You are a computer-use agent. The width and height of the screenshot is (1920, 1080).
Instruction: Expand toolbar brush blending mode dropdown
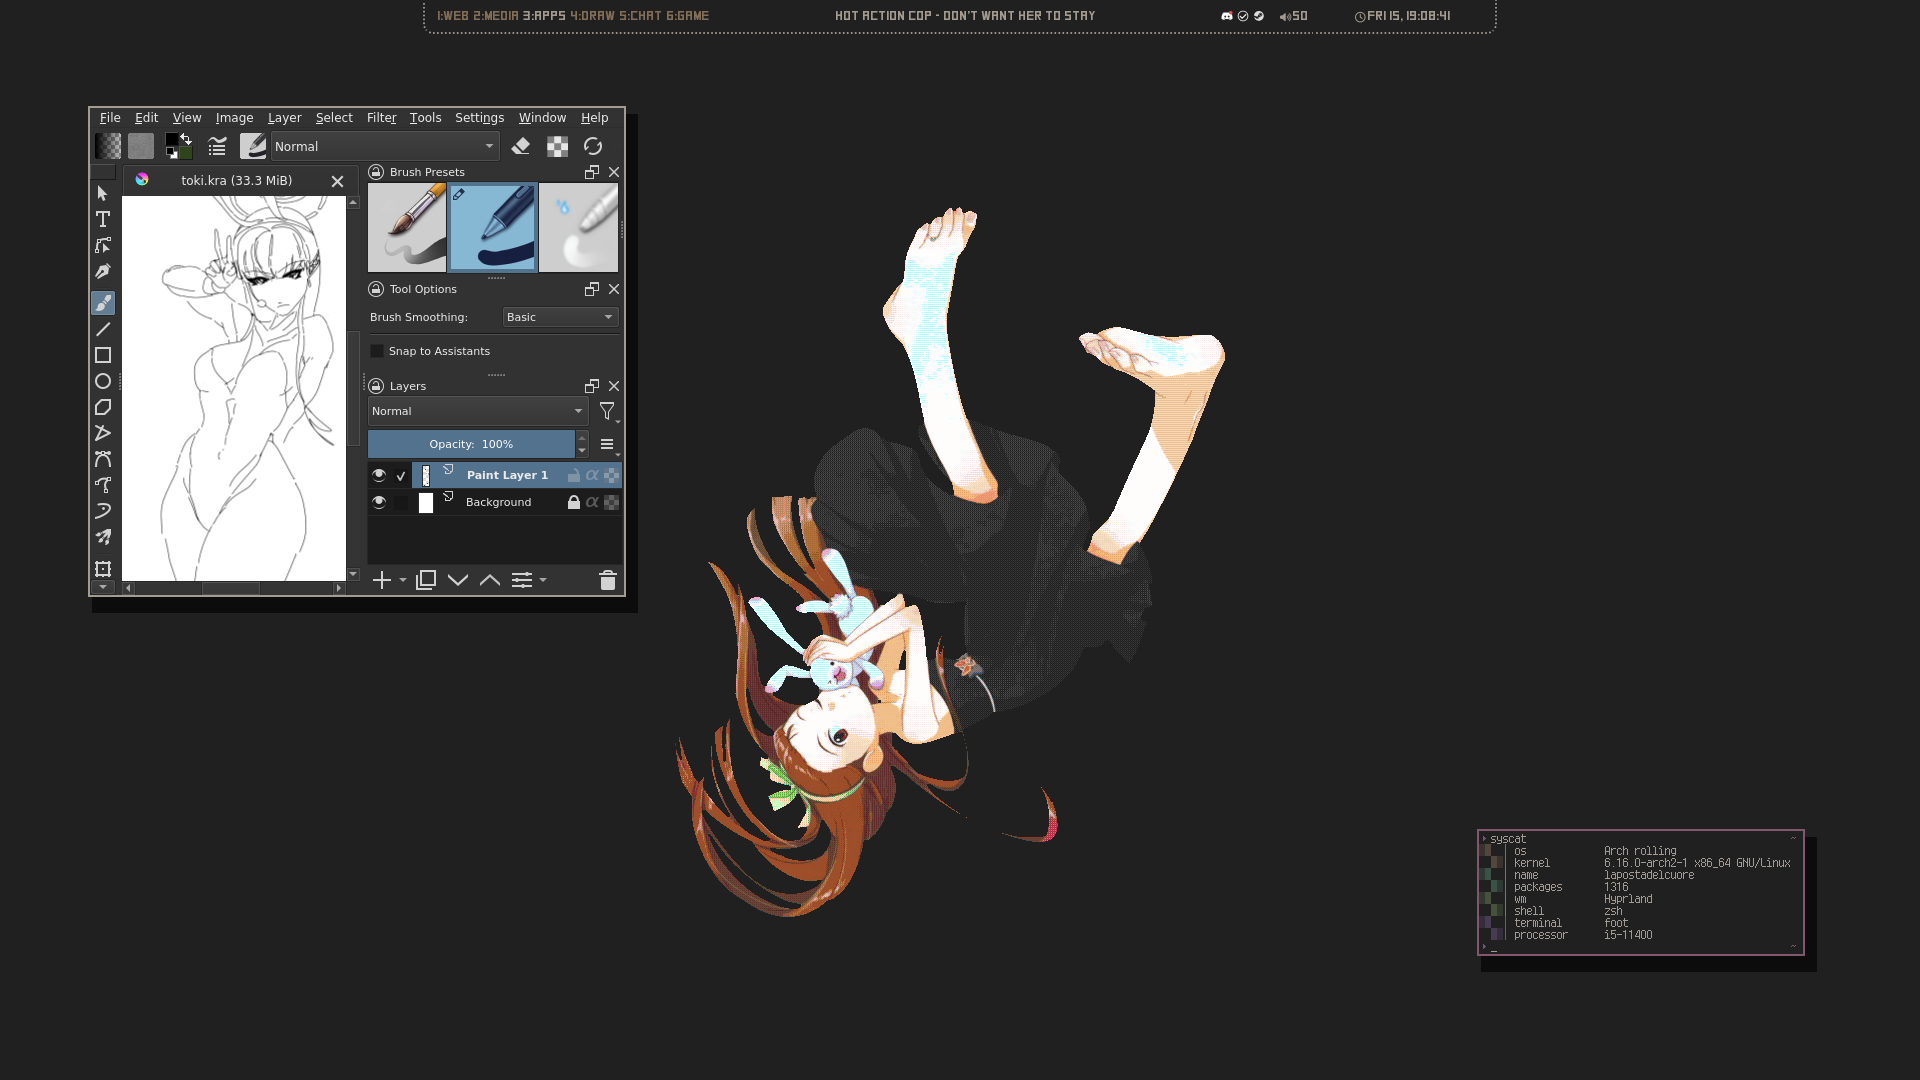coord(385,146)
